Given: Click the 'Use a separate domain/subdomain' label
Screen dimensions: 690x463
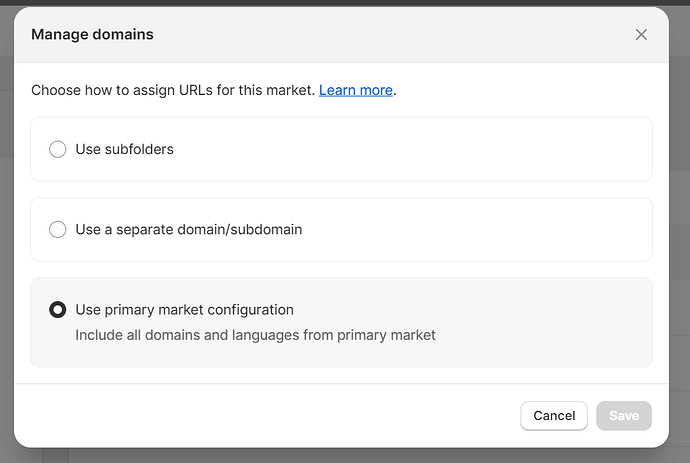Looking at the screenshot, I should pos(188,229).
